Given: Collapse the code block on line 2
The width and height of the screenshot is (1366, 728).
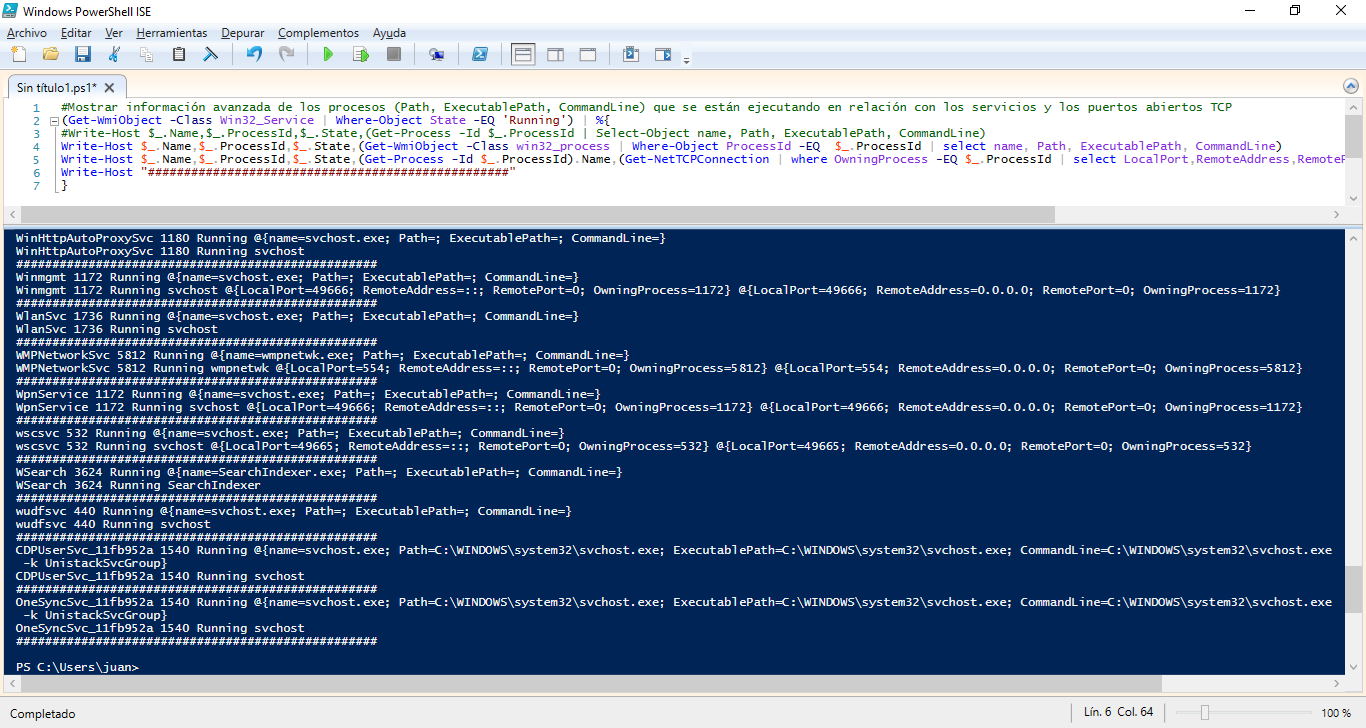Looking at the screenshot, I should [x=54, y=121].
